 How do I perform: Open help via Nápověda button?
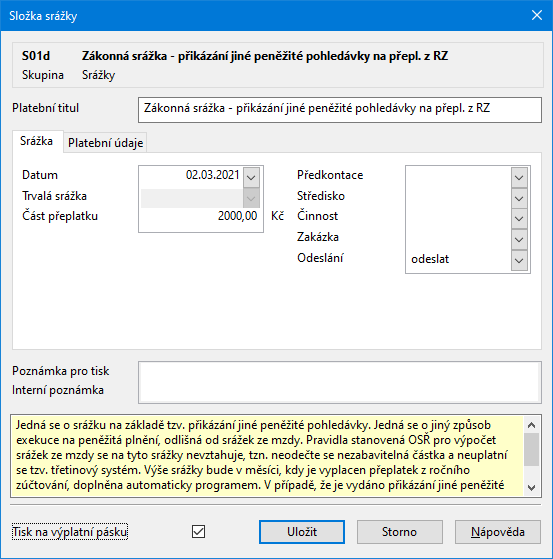pos(498,532)
